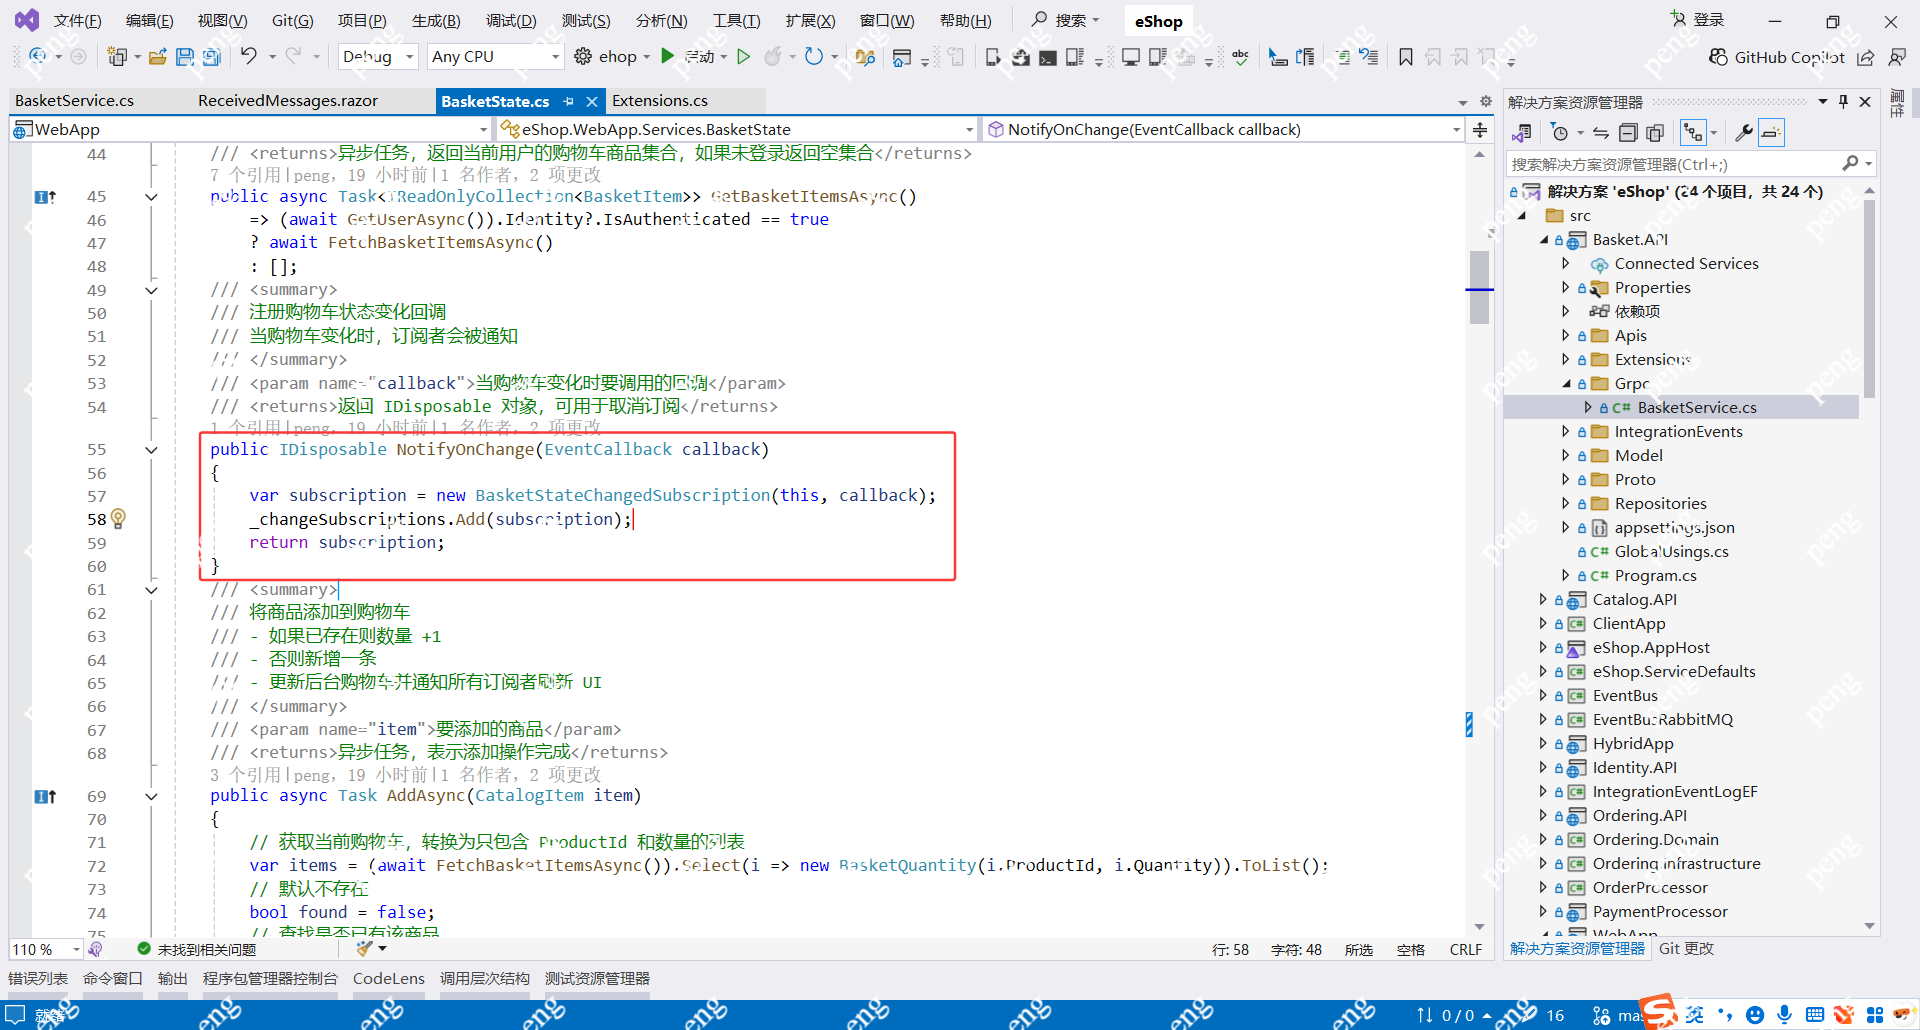Click the Save All icon in toolbar
Viewport: 1920px width, 1030px height.
[211, 56]
